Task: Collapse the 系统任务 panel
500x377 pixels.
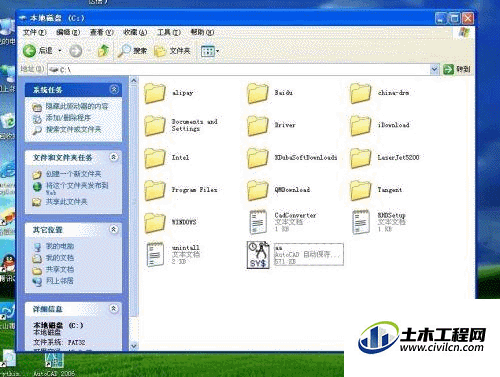Action: [114, 89]
